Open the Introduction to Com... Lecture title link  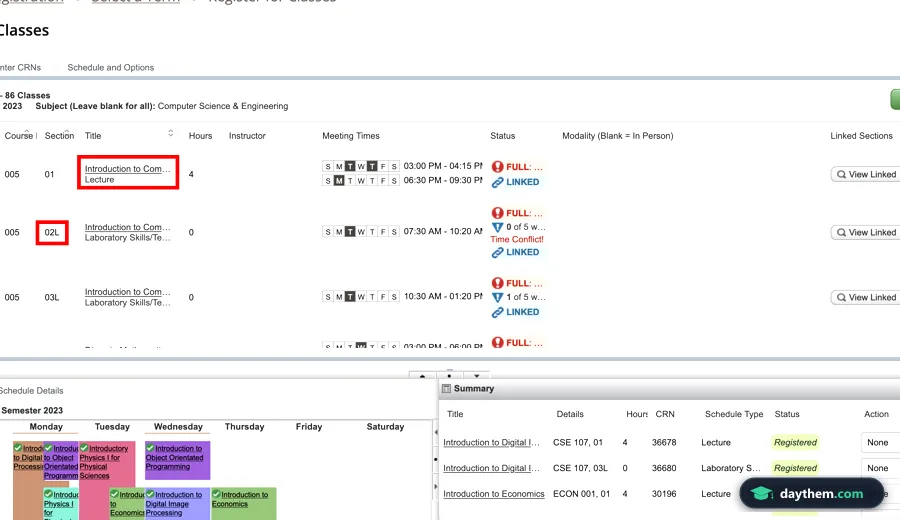coord(127,169)
